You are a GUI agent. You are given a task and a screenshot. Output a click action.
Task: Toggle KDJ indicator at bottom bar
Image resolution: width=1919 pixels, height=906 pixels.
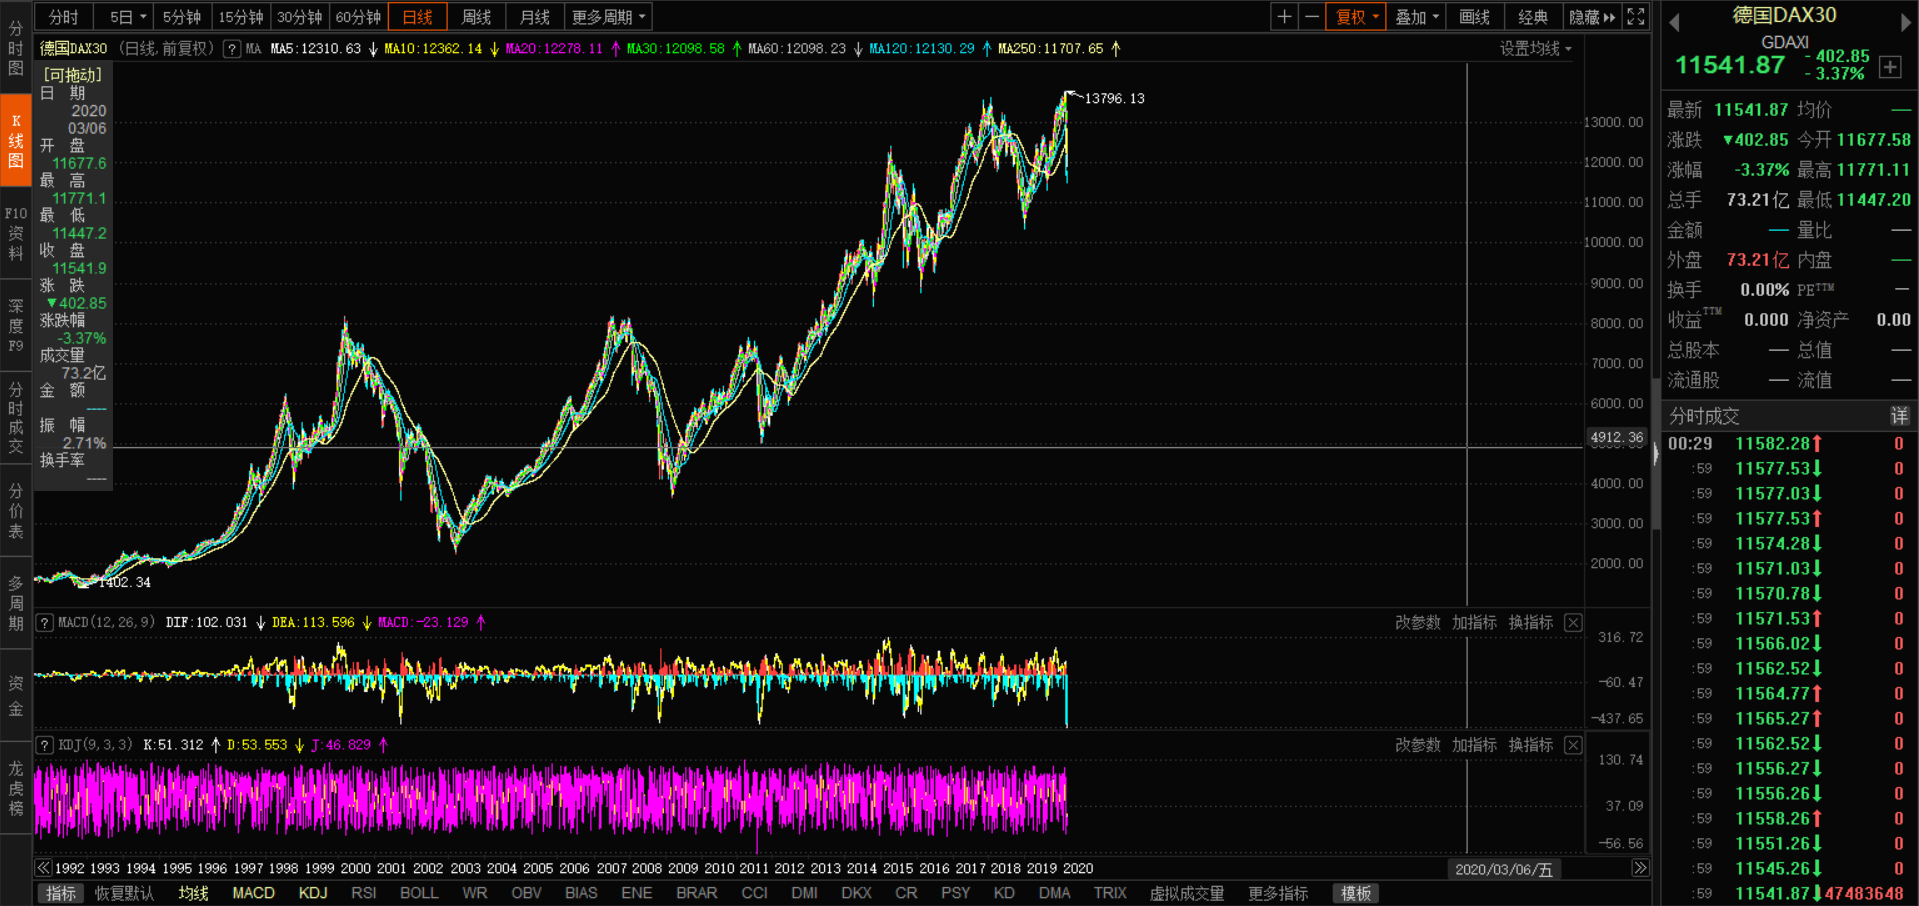pos(313,893)
